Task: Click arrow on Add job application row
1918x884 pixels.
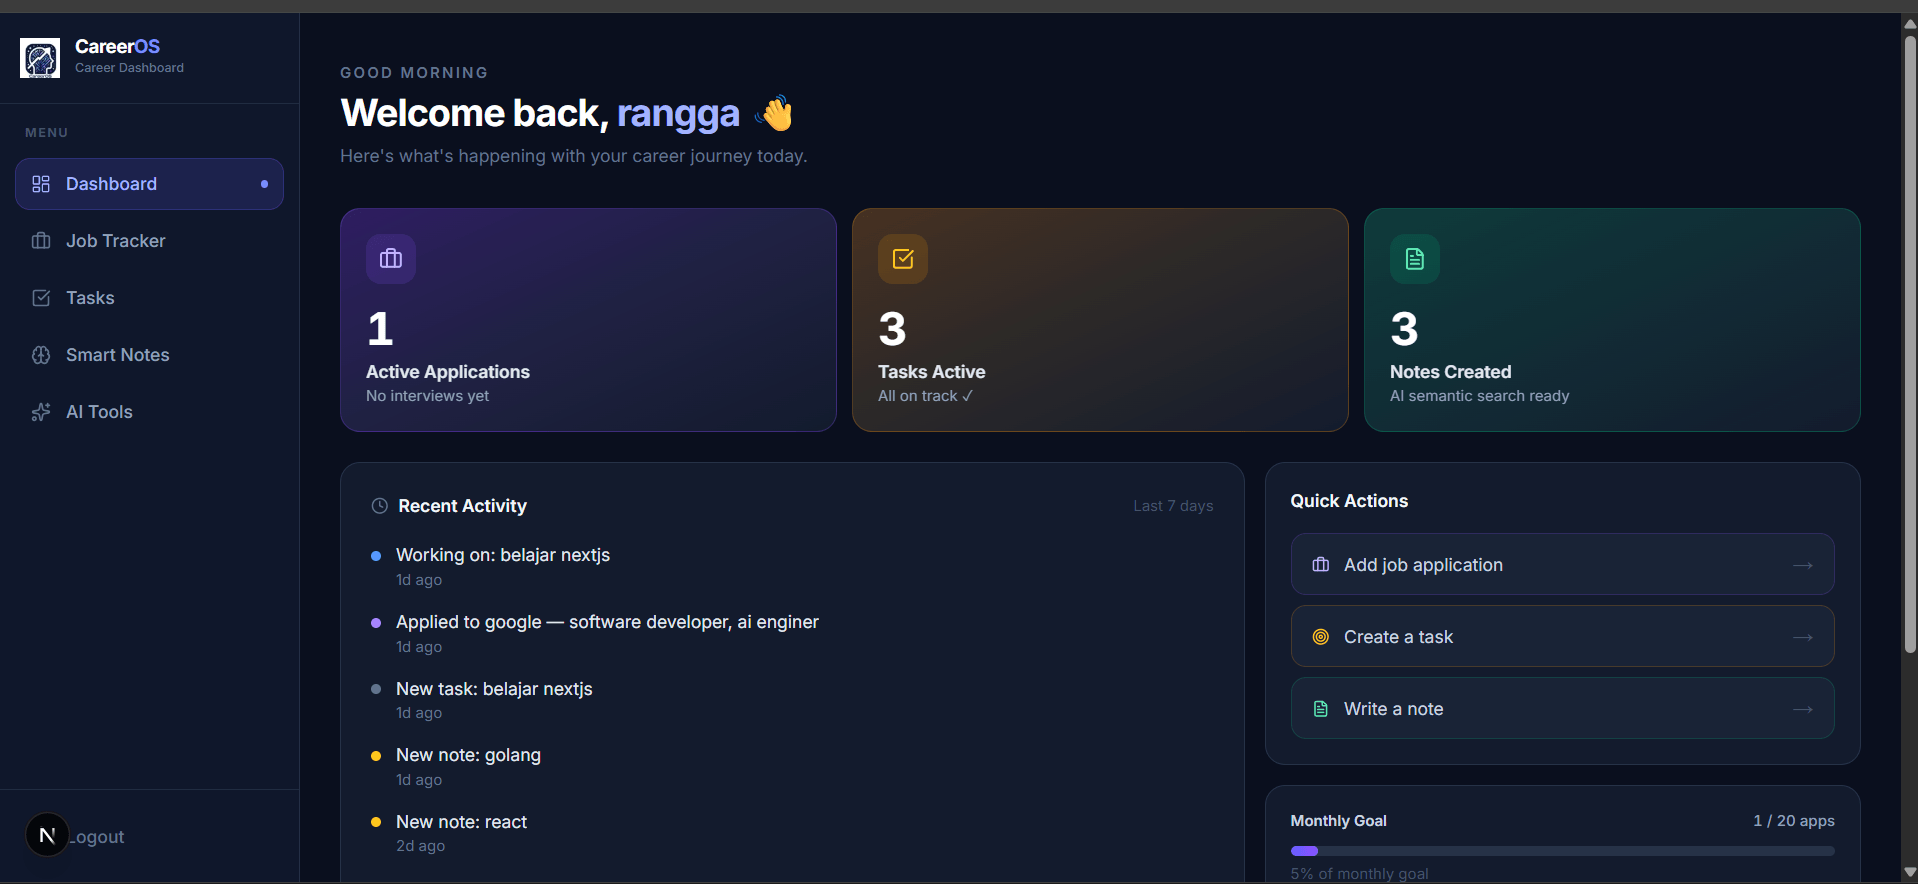Action: click(1803, 565)
